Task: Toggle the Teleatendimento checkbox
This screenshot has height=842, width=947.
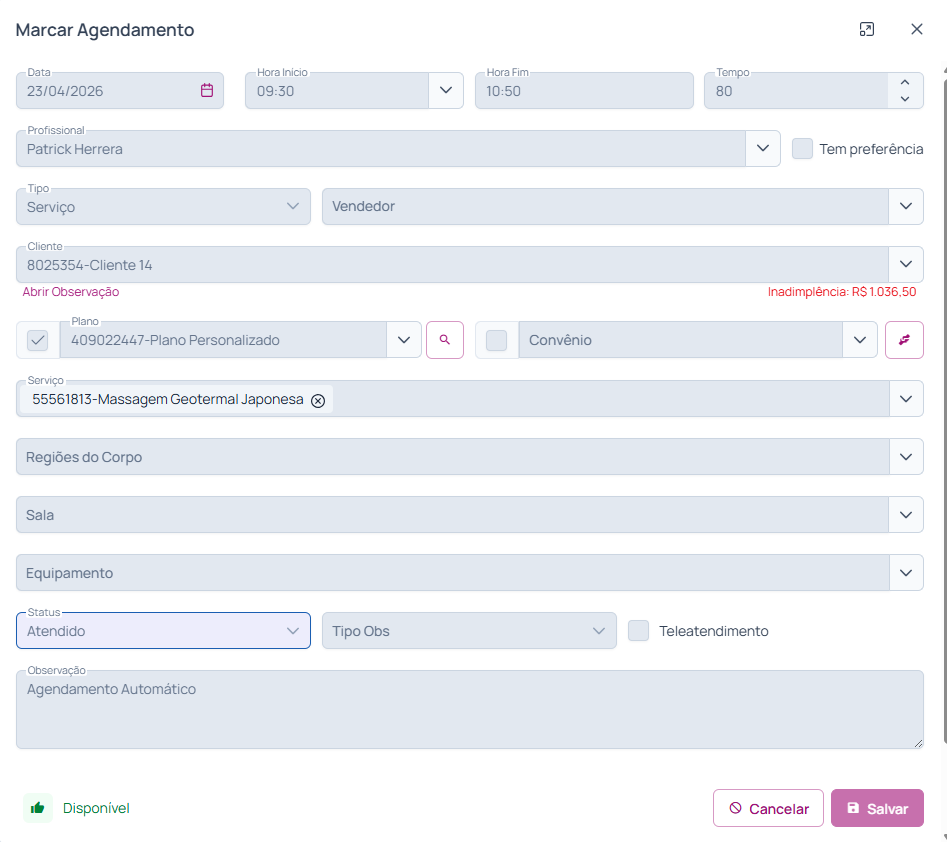Action: coord(639,631)
